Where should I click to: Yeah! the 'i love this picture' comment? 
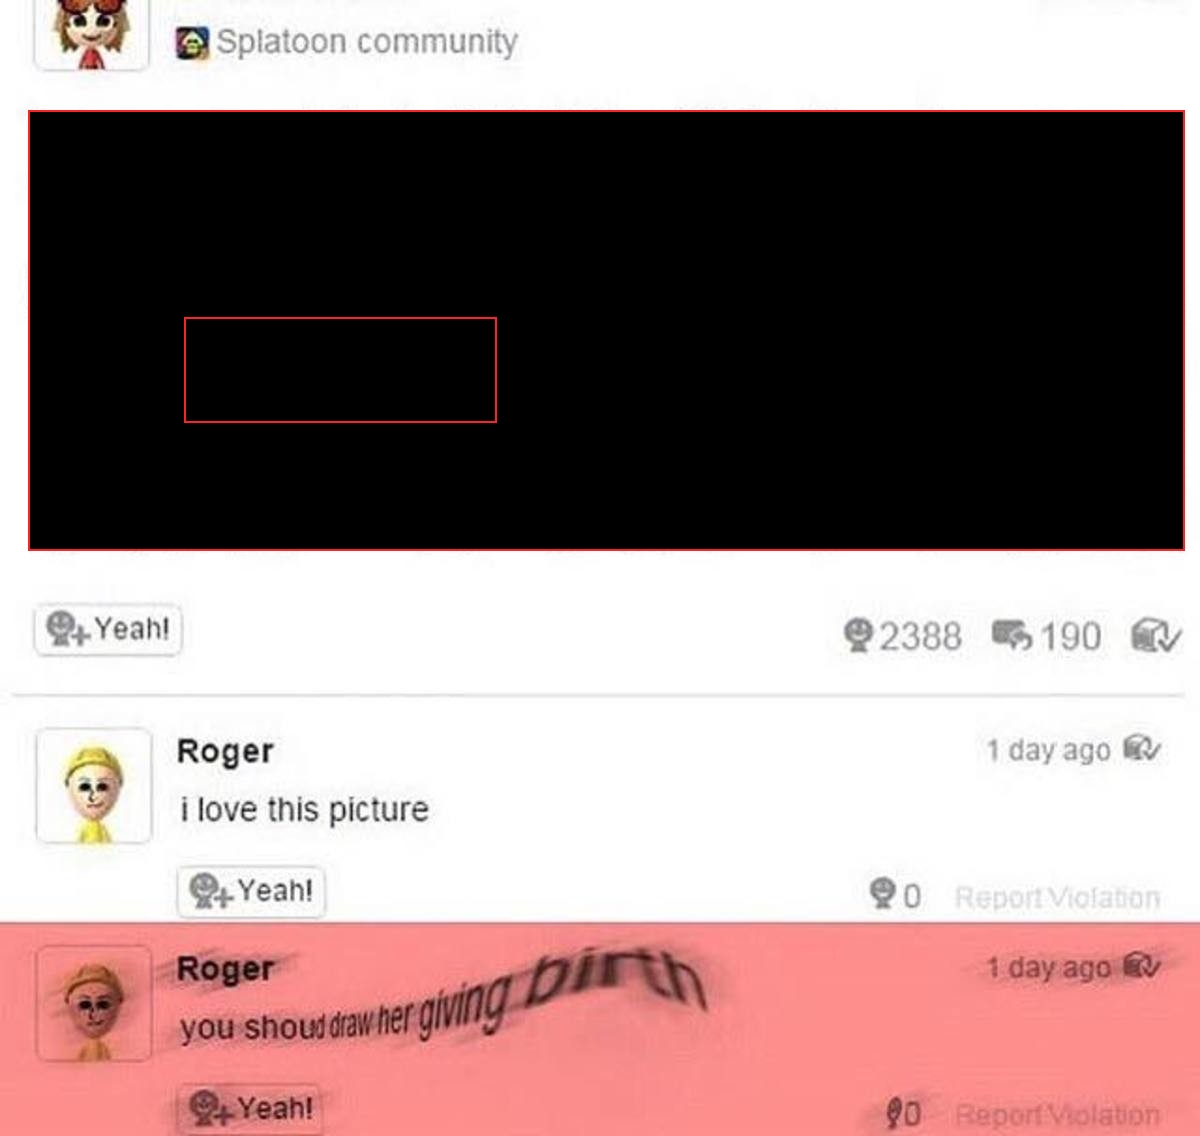(x=251, y=891)
